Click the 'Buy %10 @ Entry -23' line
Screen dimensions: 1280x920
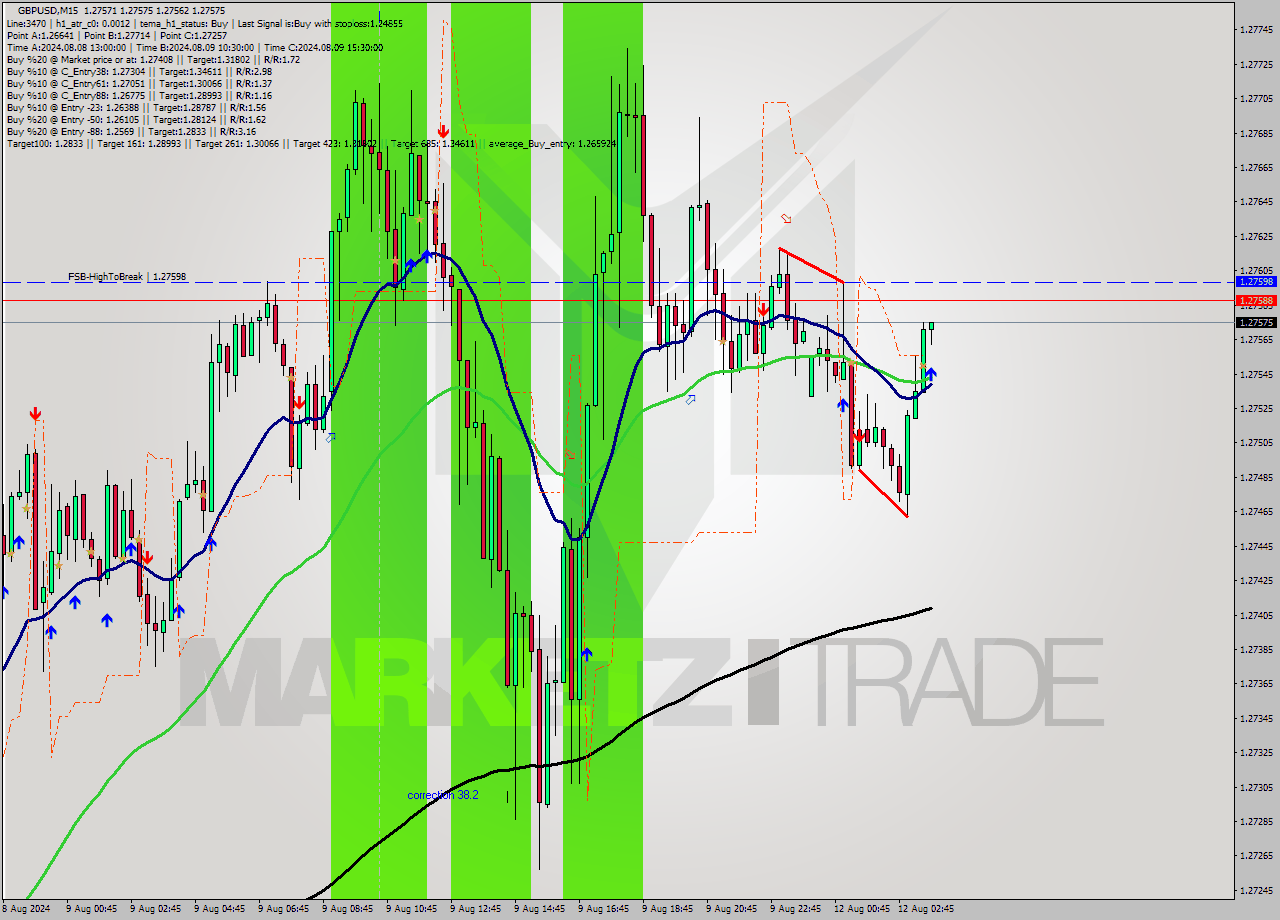coord(136,107)
